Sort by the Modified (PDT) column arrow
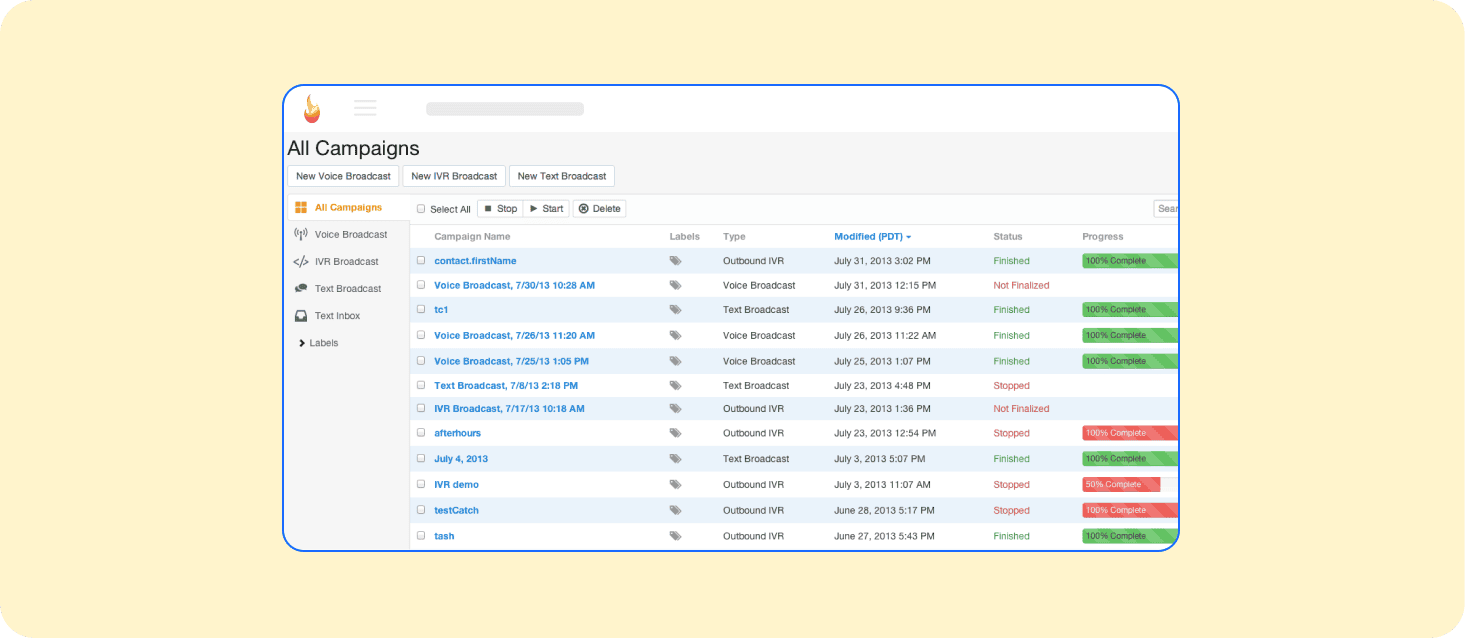Viewport: 1465px width, 638px height. point(908,237)
